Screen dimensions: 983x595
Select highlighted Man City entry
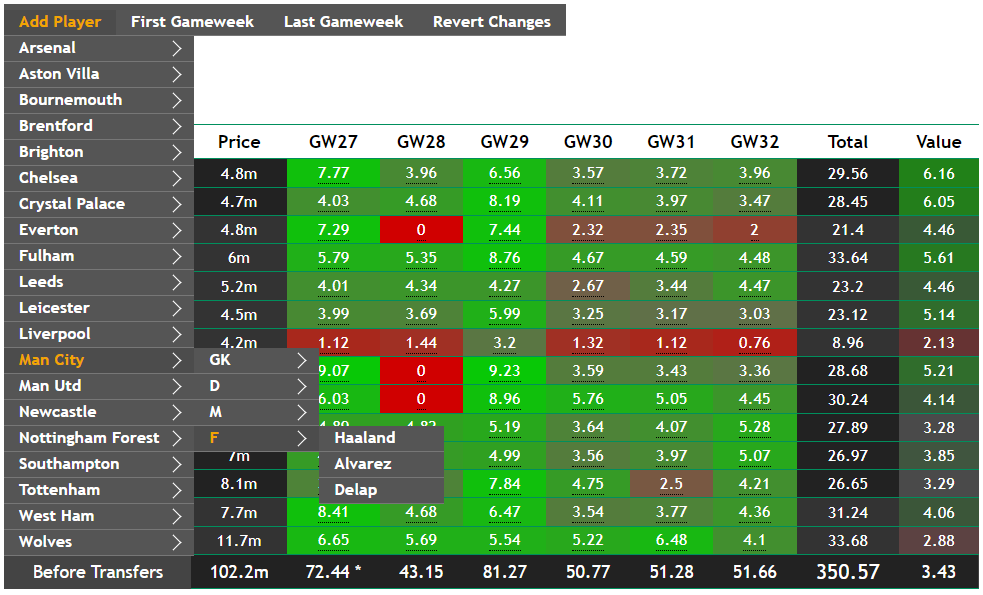click(x=99, y=361)
